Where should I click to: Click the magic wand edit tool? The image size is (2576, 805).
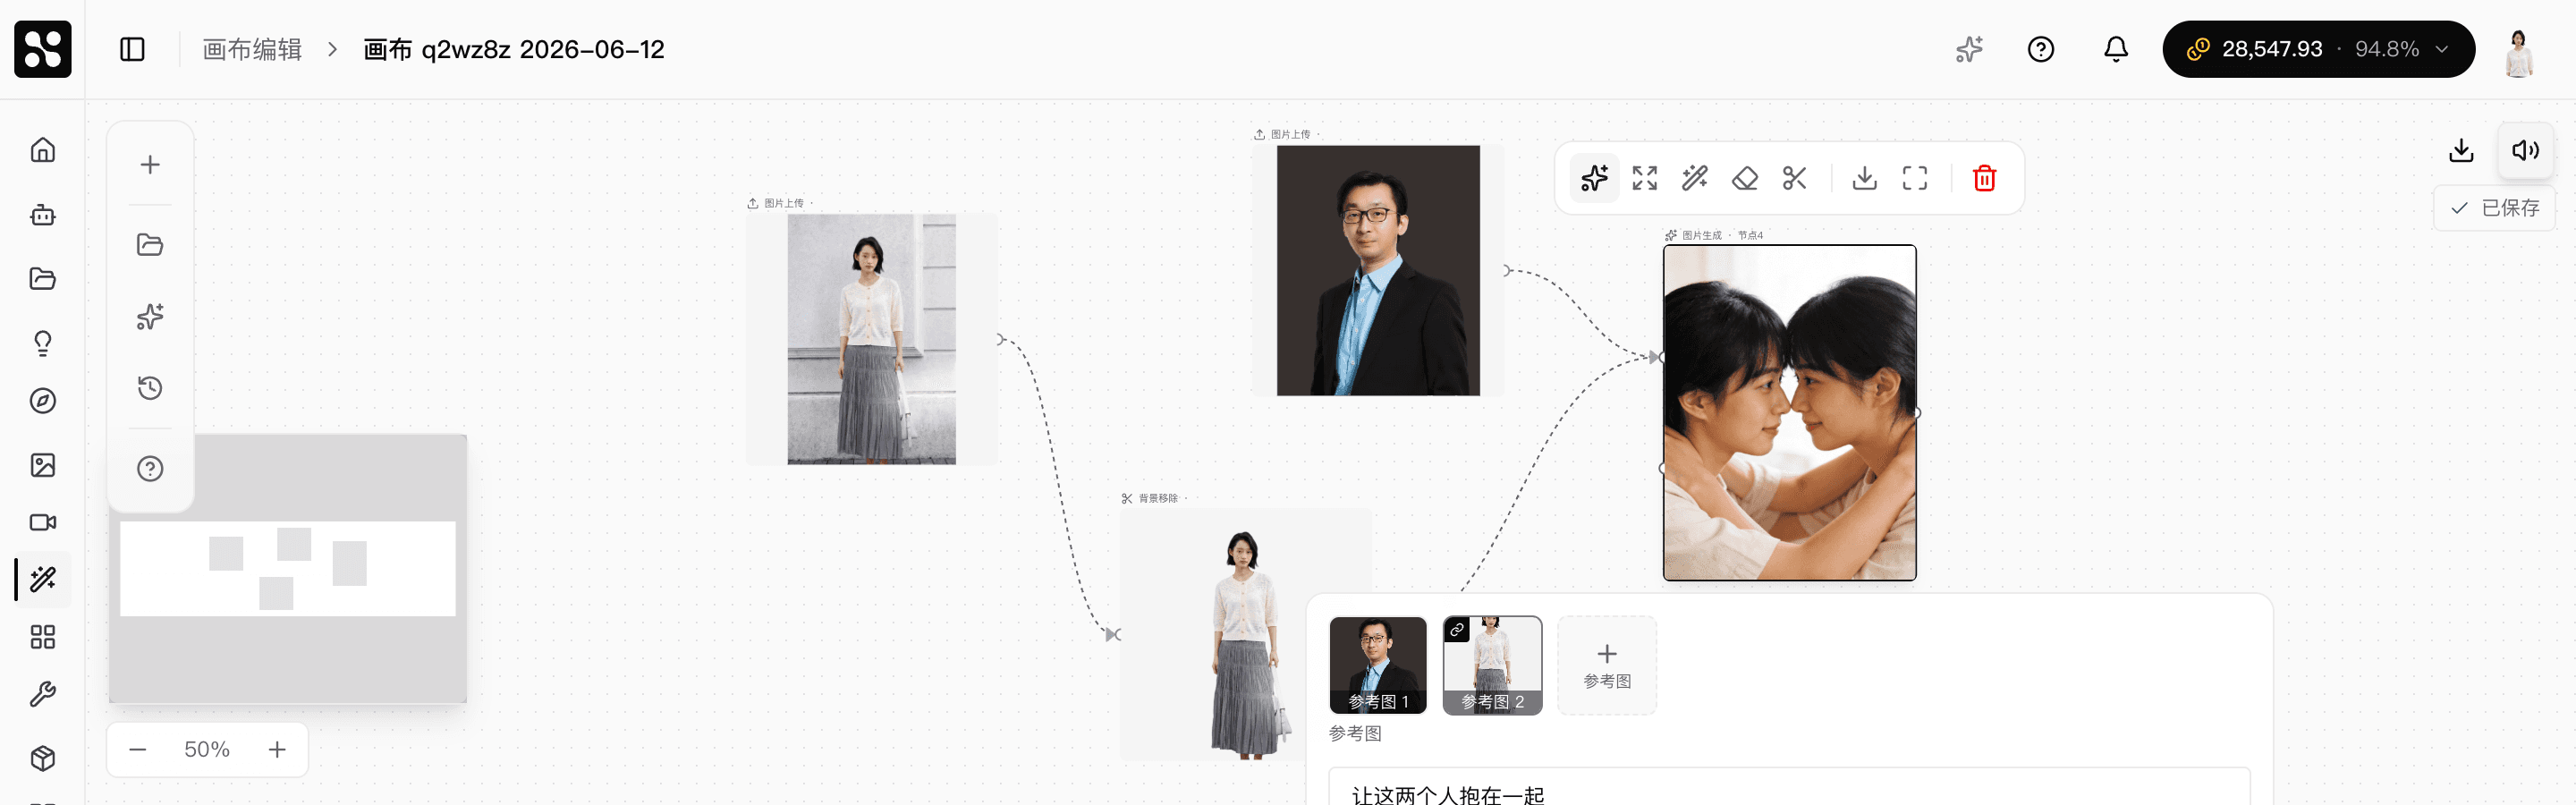(1695, 179)
